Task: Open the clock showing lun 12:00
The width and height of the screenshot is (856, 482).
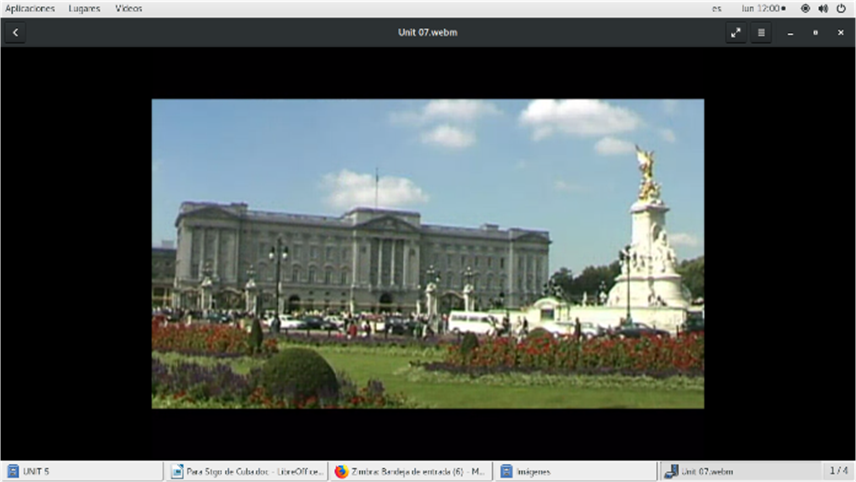Action: [x=762, y=8]
